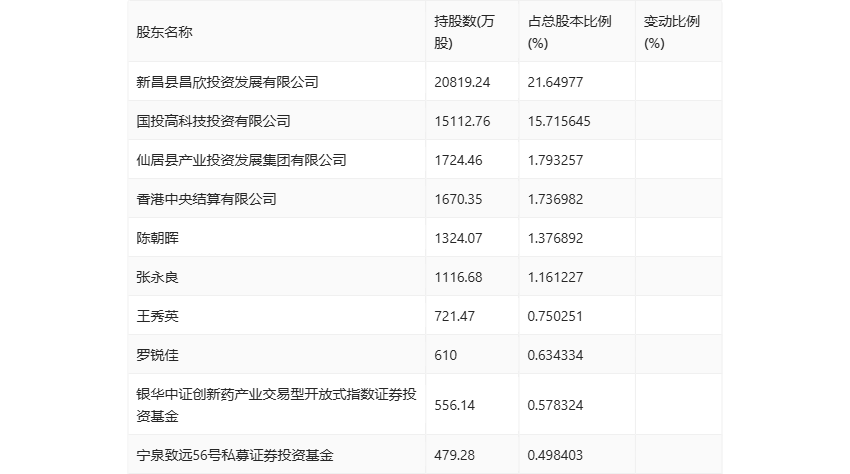
Task: Select the 股东名称 column header
Action: coord(164,32)
